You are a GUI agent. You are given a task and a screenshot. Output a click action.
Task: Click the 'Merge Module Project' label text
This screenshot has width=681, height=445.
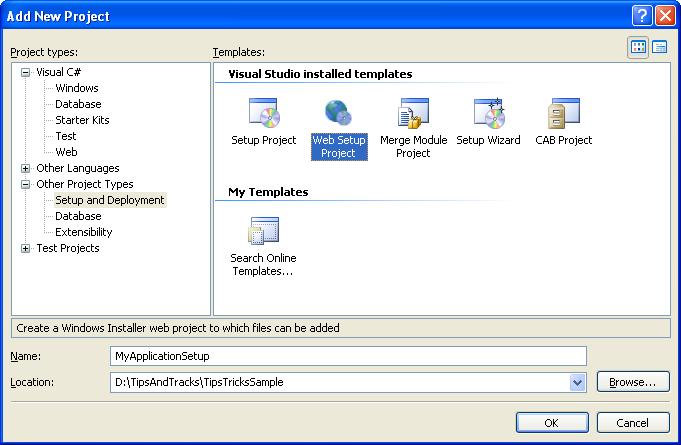tap(413, 147)
